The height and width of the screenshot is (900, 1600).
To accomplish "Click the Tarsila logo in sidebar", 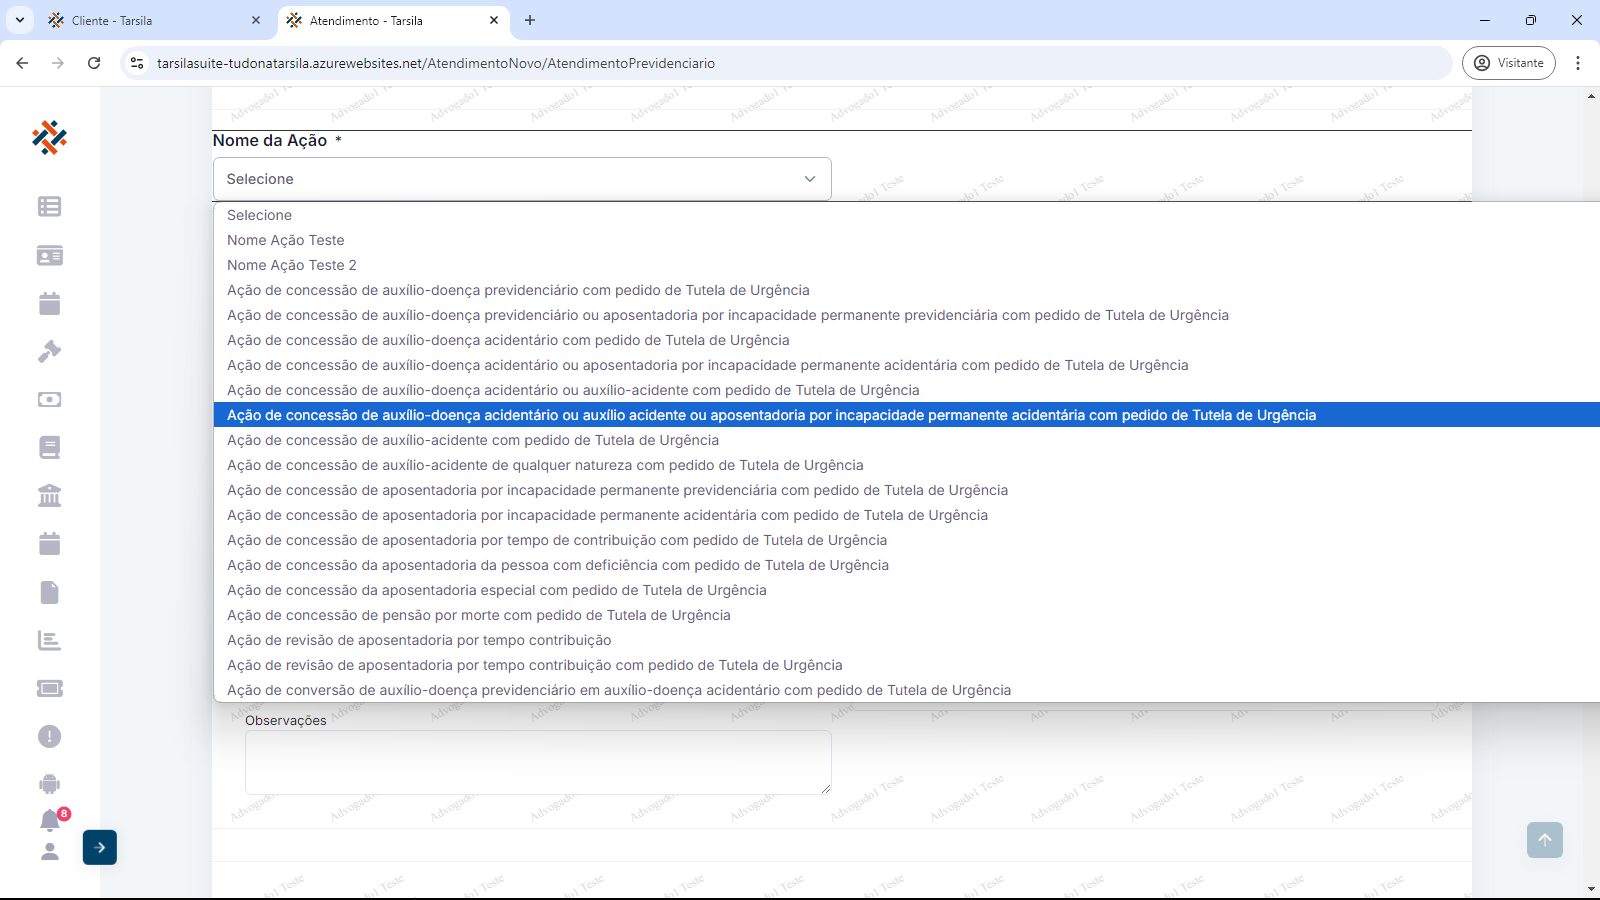I will pos(49,137).
